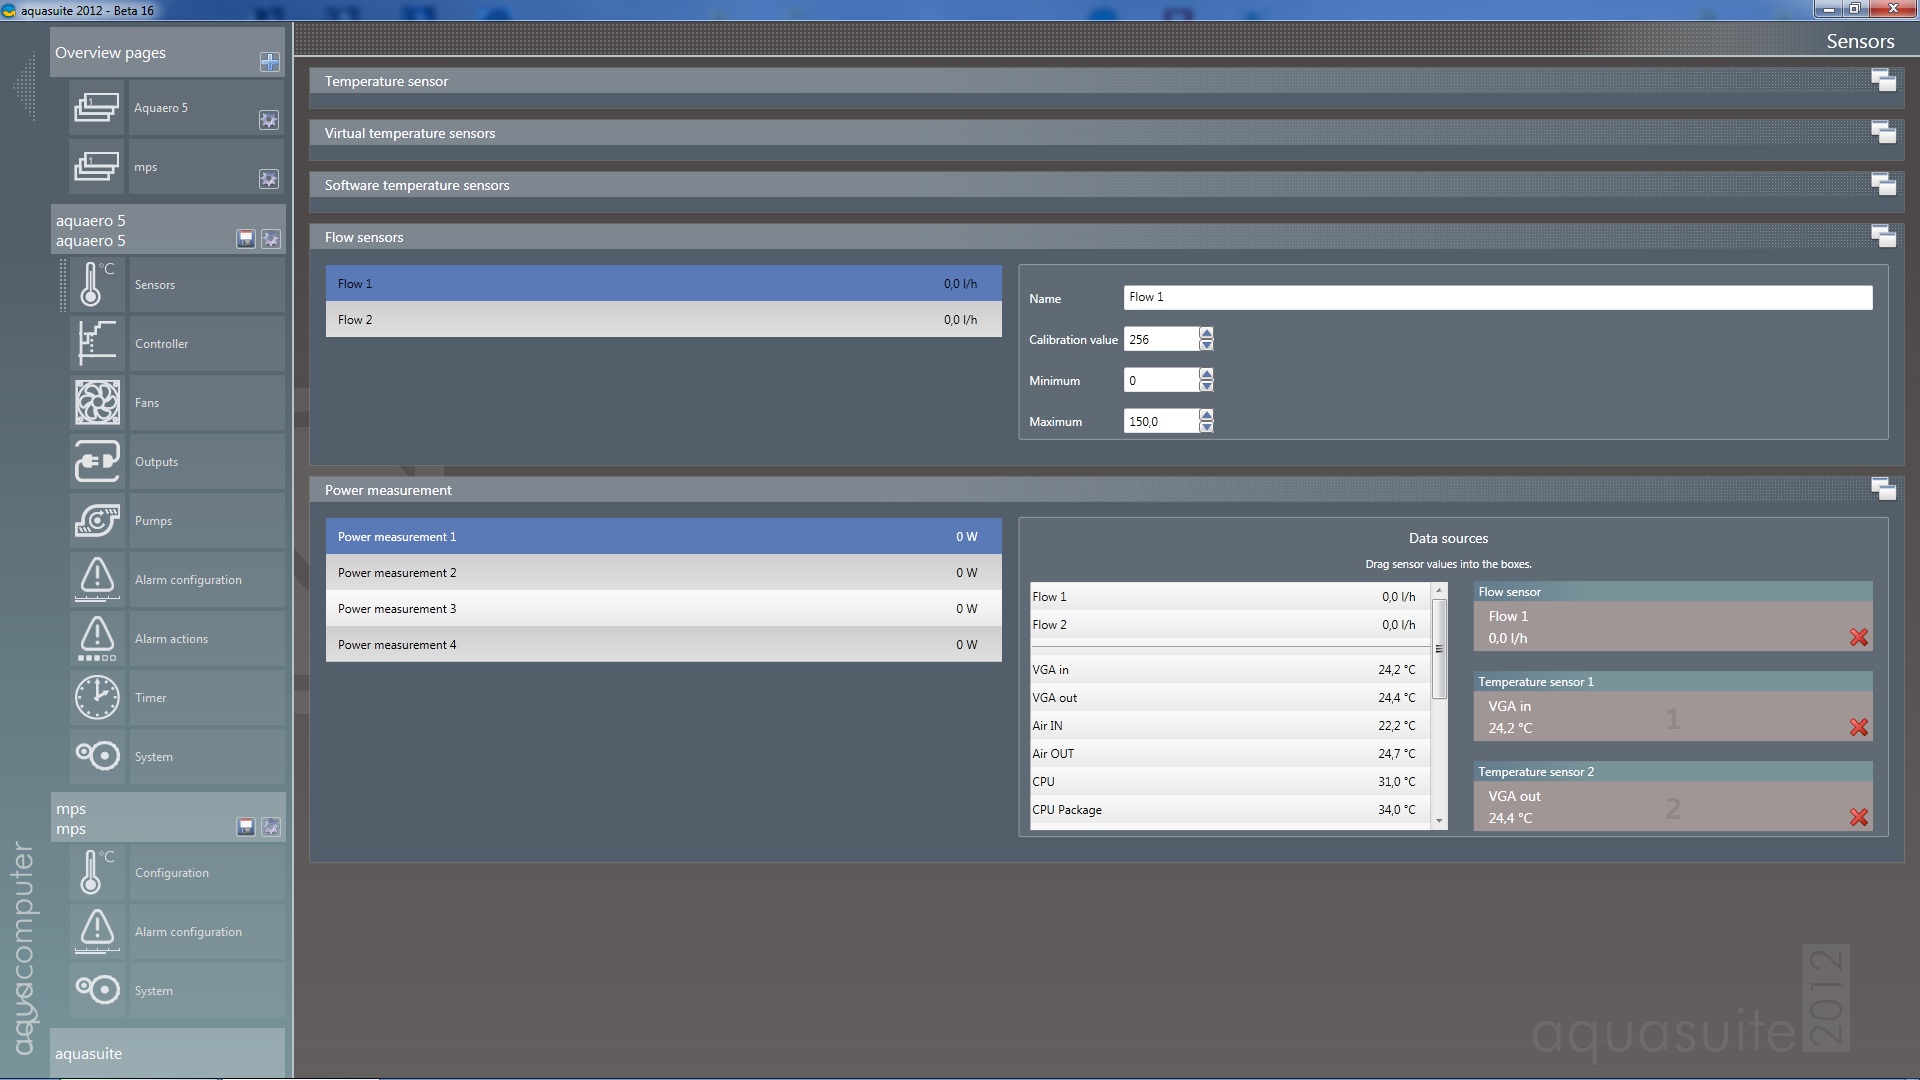Screen dimensions: 1920x1080
Task: Open Alarm configuration under aquaero 5
Action: 188,580
